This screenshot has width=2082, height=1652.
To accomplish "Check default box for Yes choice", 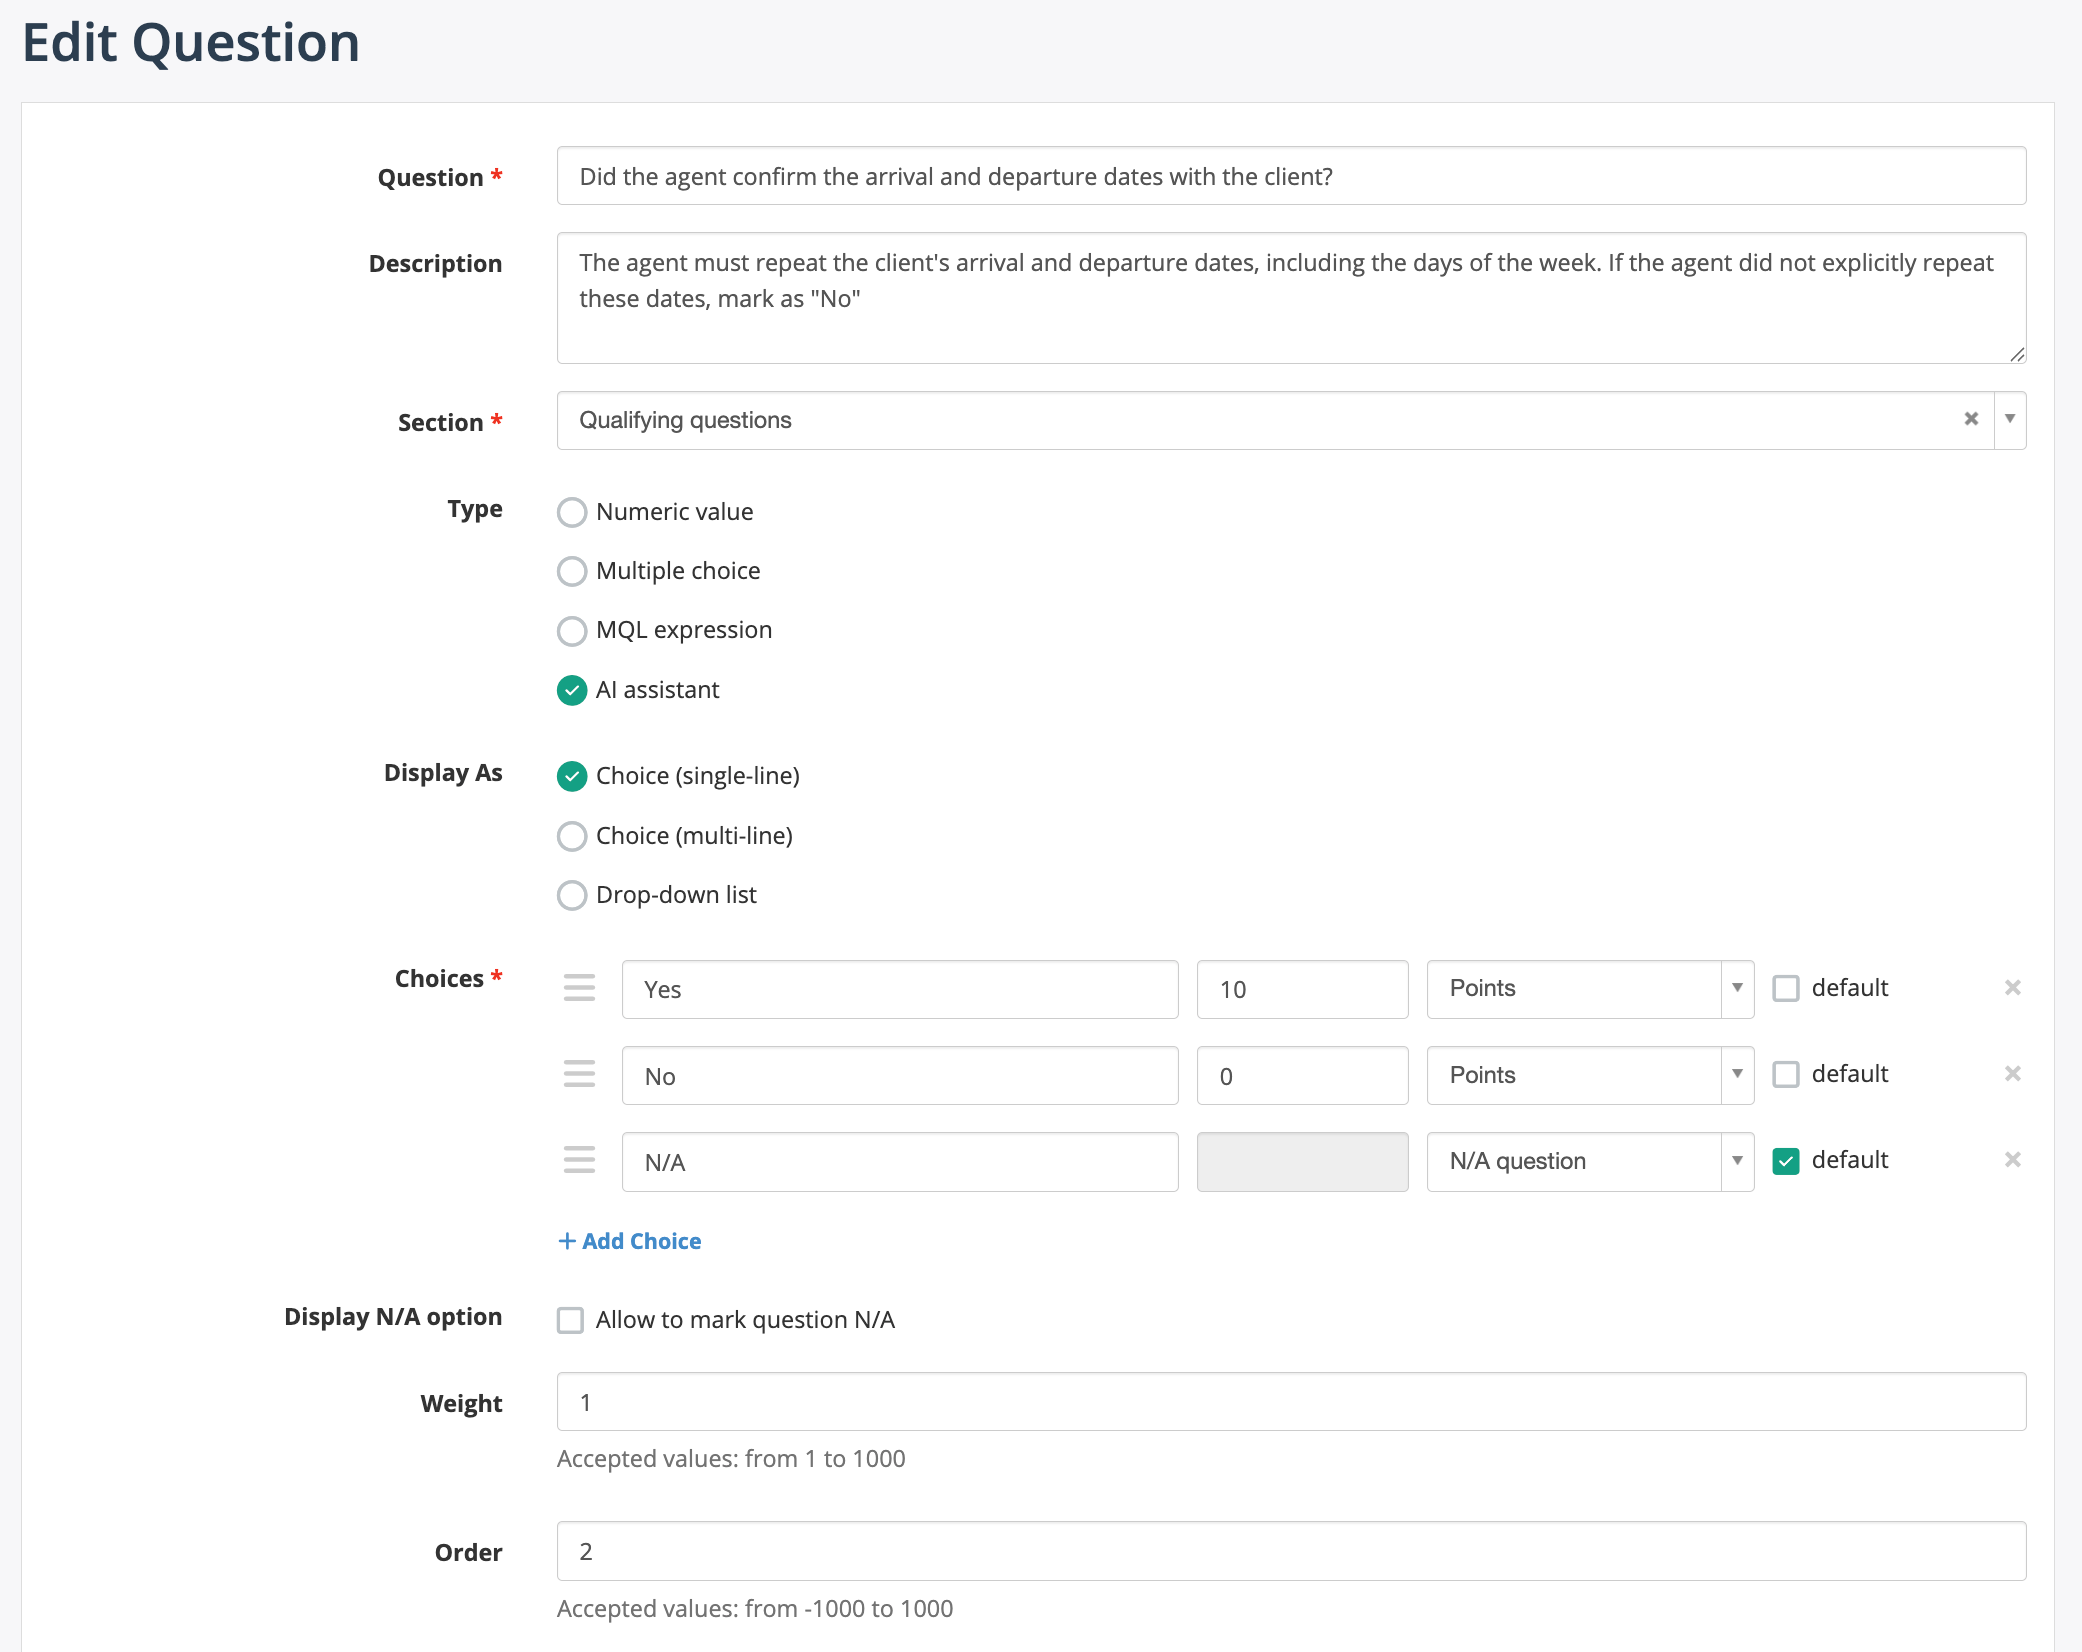I will 1786,988.
